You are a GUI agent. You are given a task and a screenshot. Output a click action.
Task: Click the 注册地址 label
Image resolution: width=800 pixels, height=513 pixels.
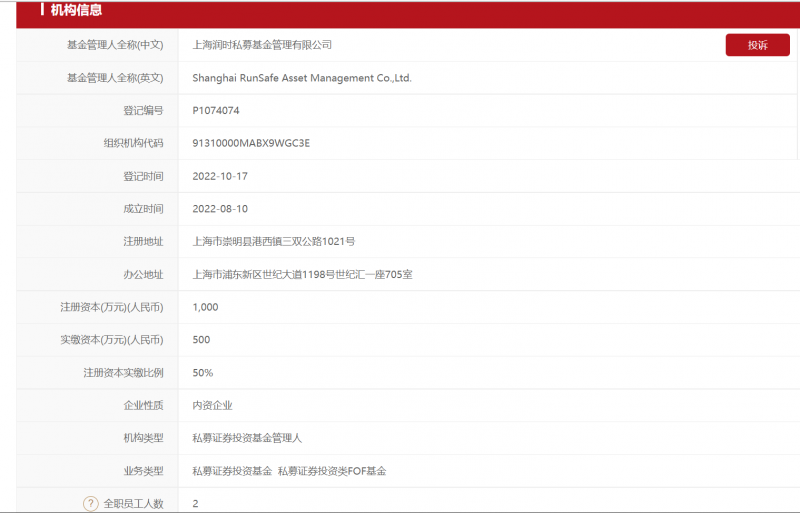pyautogui.click(x=143, y=241)
